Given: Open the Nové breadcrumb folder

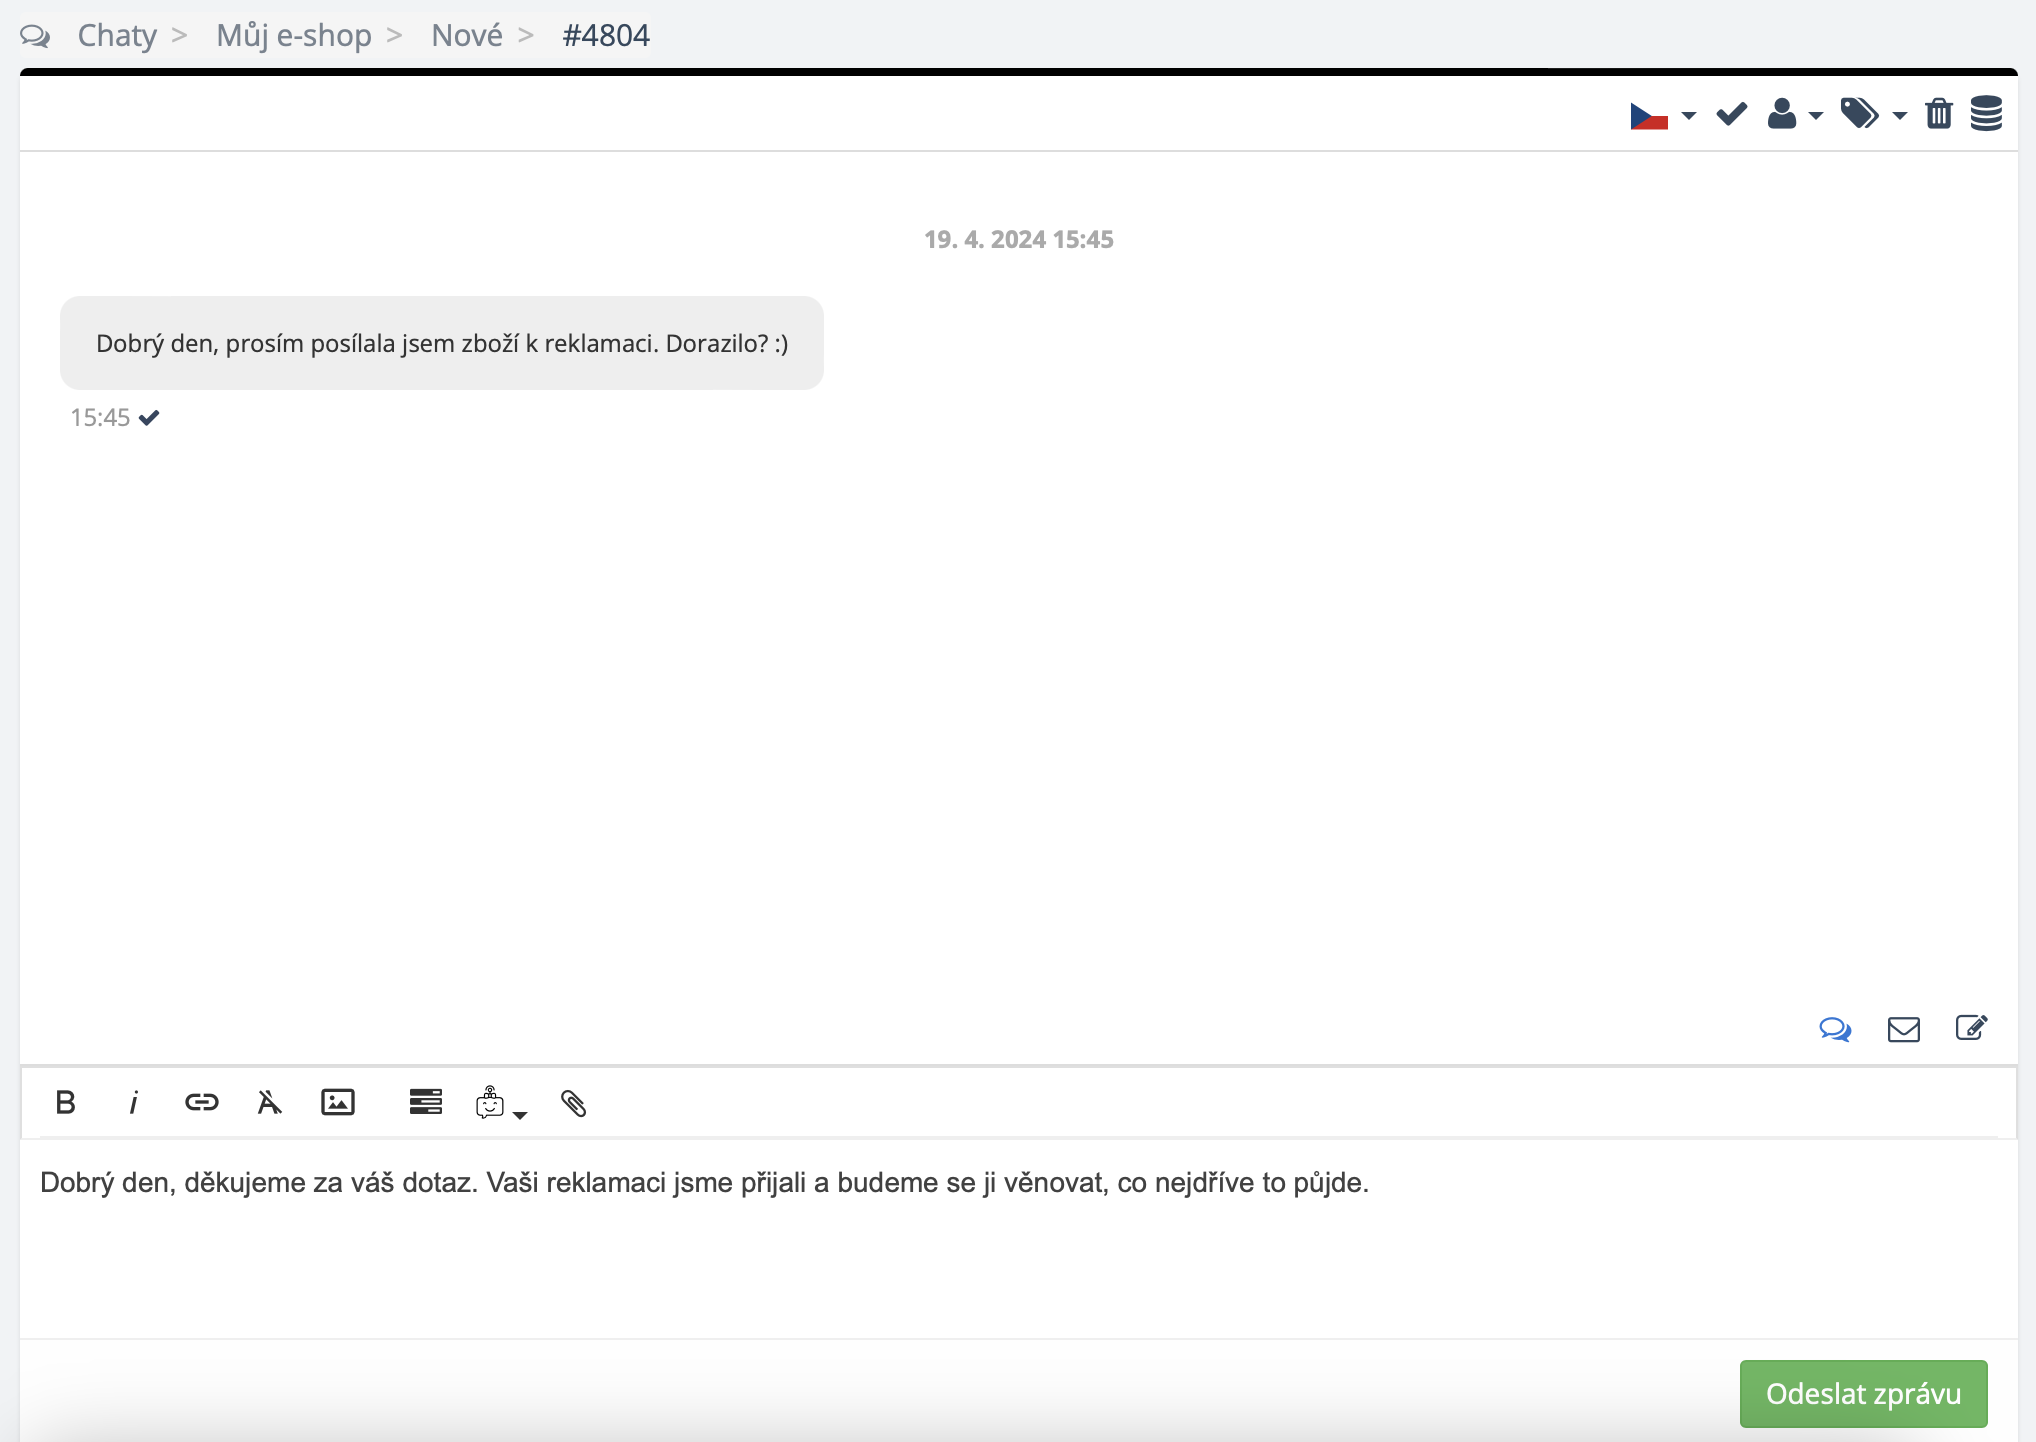Looking at the screenshot, I should pos(467,35).
